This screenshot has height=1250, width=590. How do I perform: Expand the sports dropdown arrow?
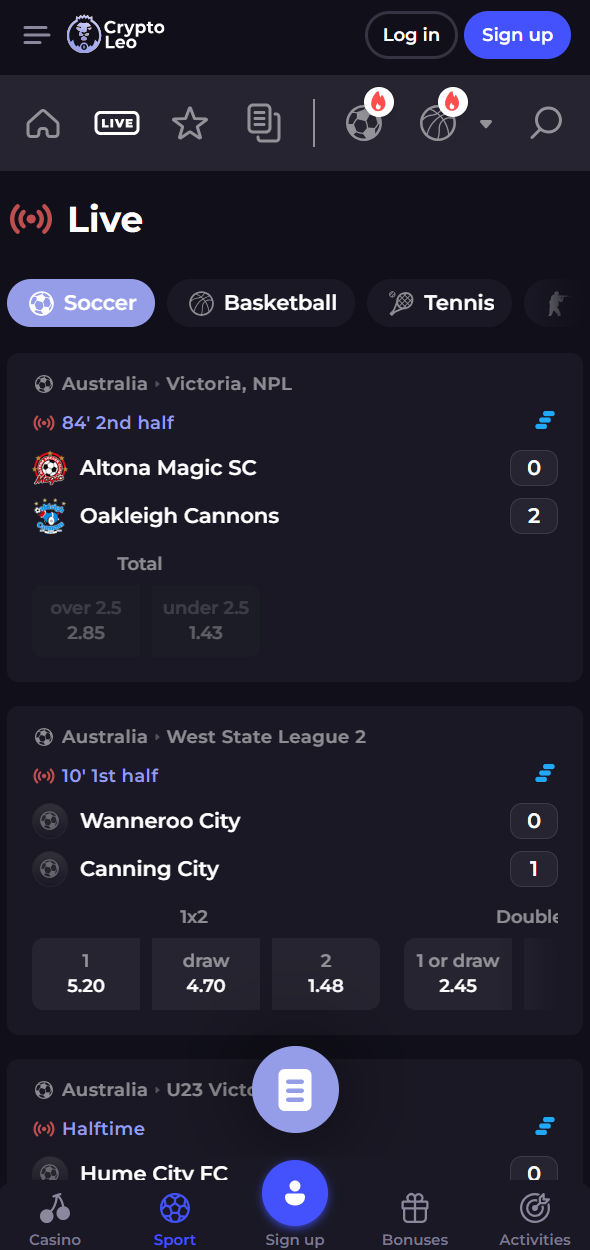pyautogui.click(x=486, y=125)
